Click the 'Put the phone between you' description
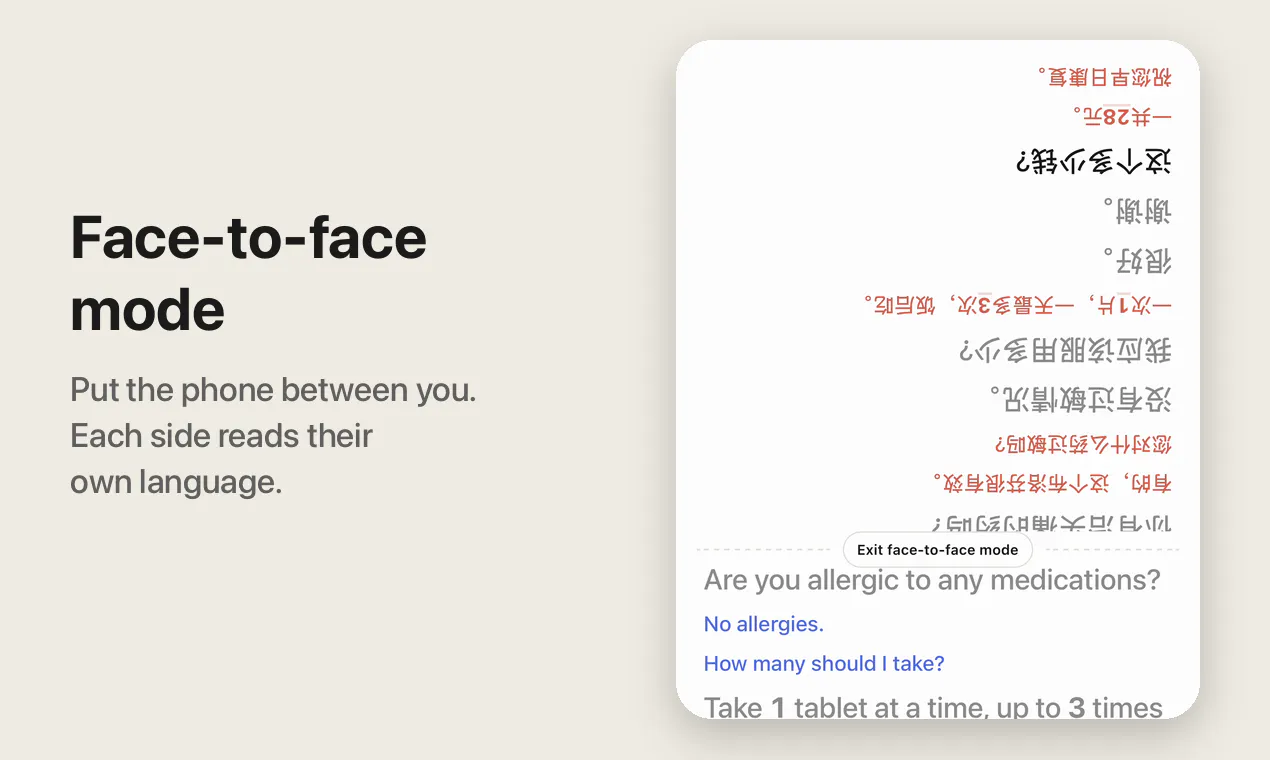 coord(273,435)
